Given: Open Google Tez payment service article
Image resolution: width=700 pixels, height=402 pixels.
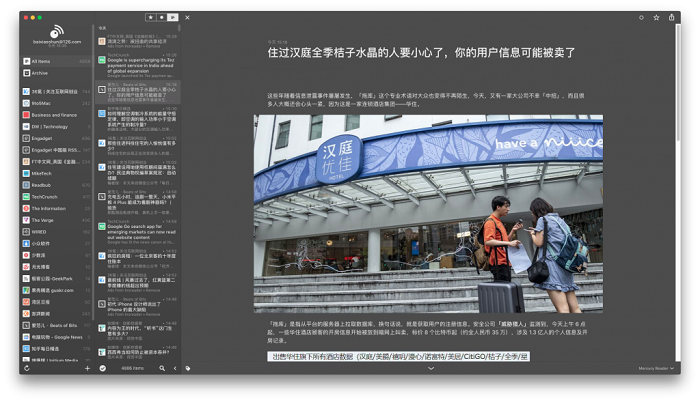Looking at the screenshot, I should click(138, 66).
